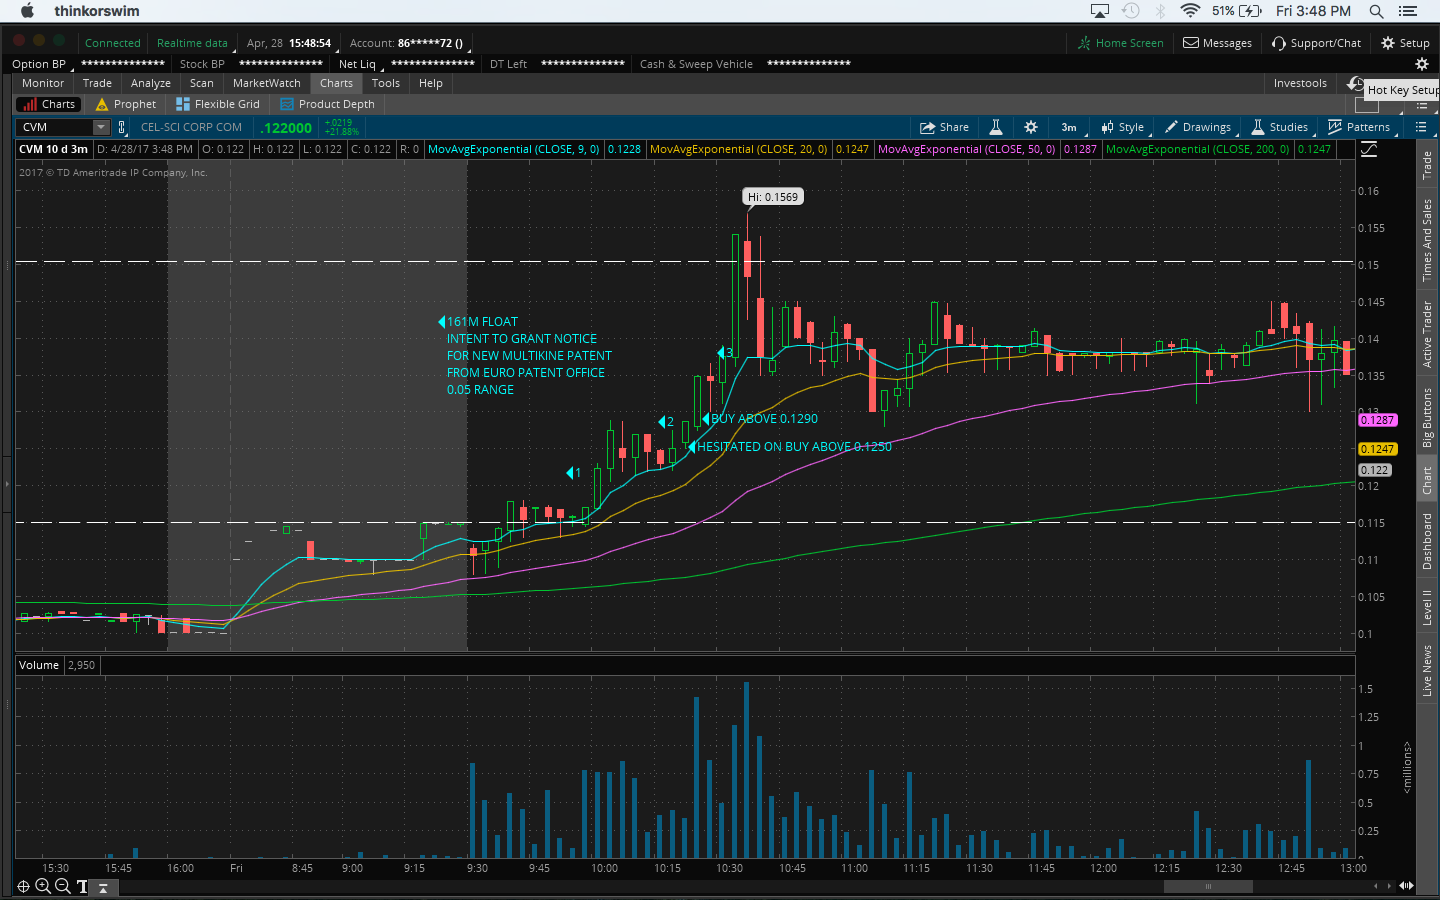Zoom in on the chart
This screenshot has height=900, width=1440.
pyautogui.click(x=43, y=886)
